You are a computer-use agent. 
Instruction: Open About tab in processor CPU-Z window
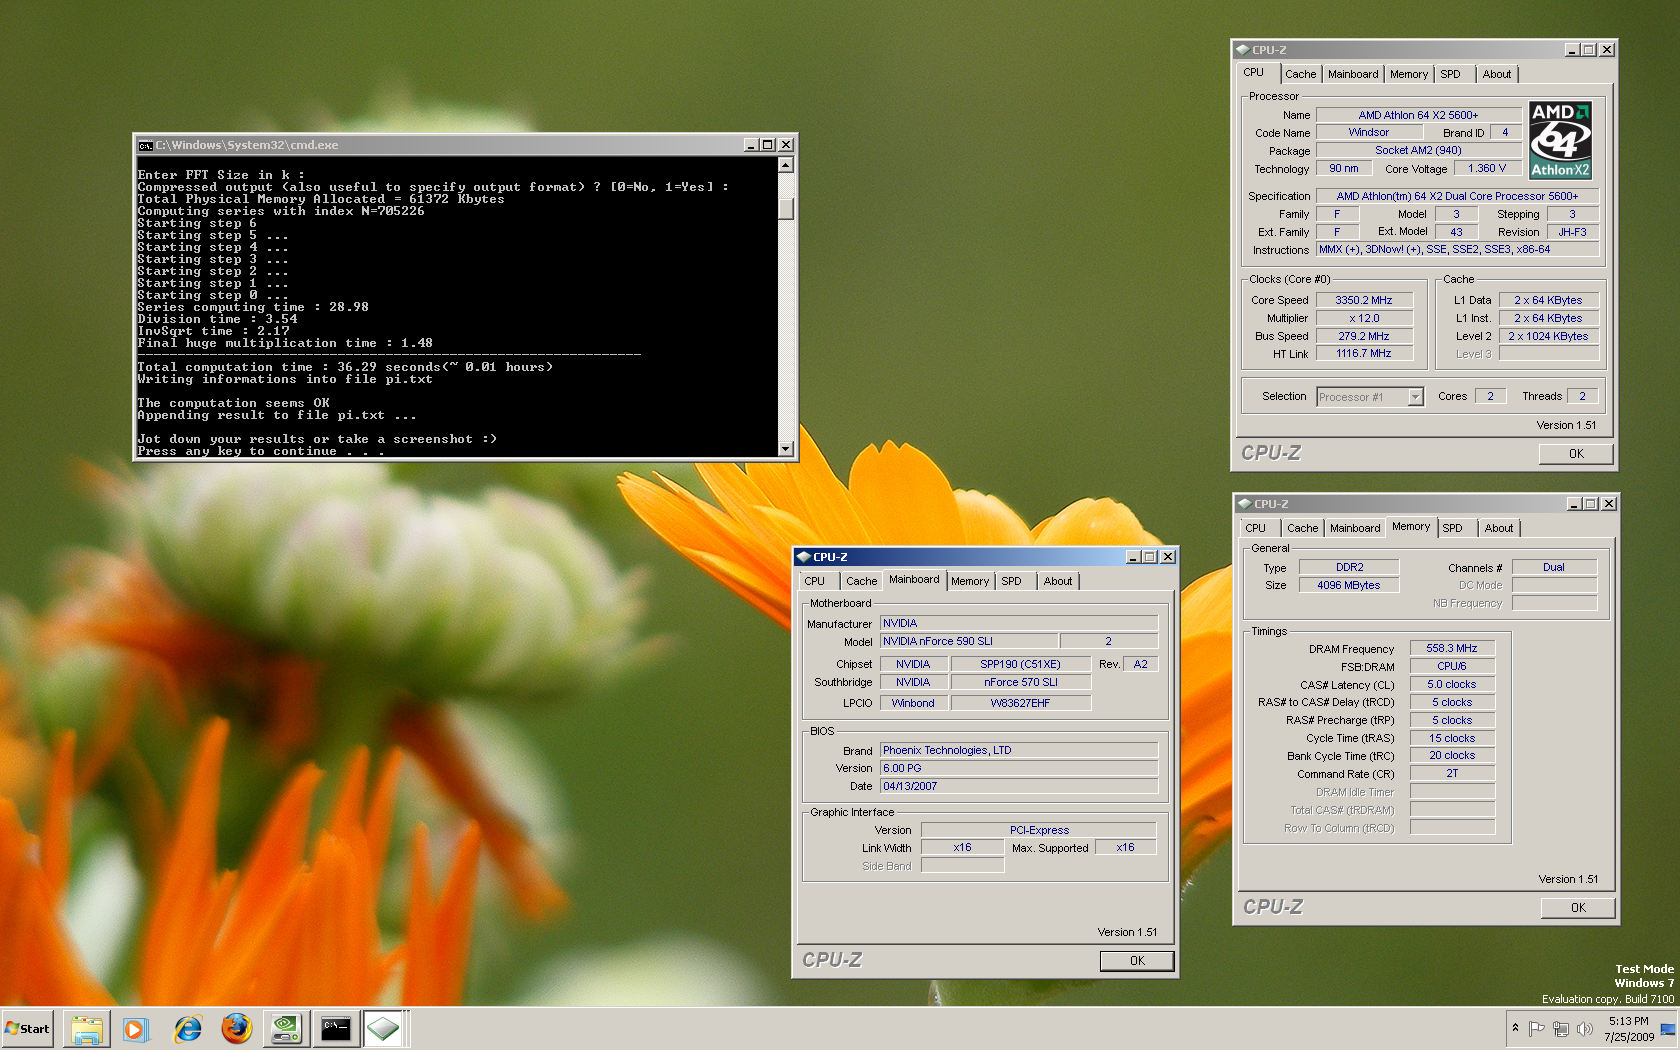[1497, 74]
